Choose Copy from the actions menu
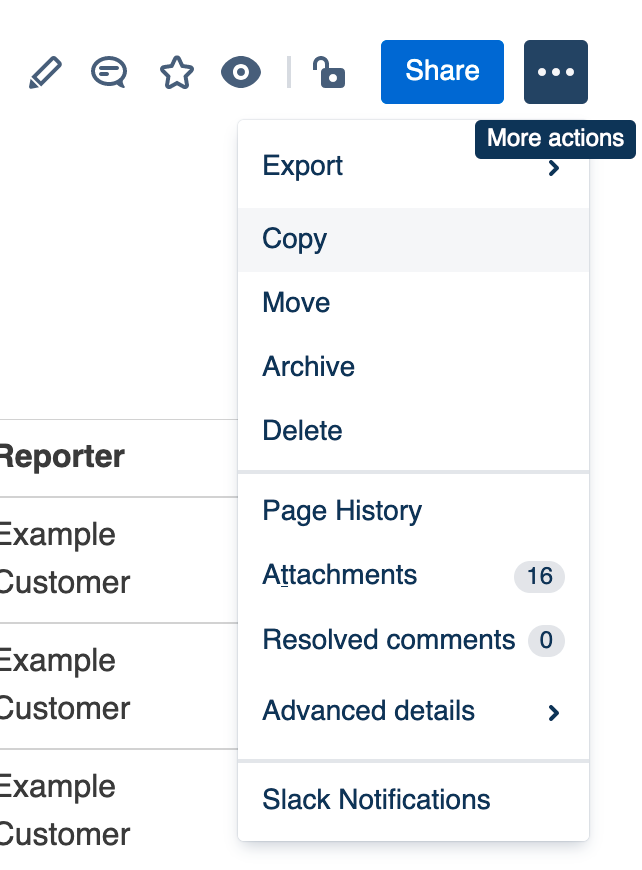 coord(413,240)
